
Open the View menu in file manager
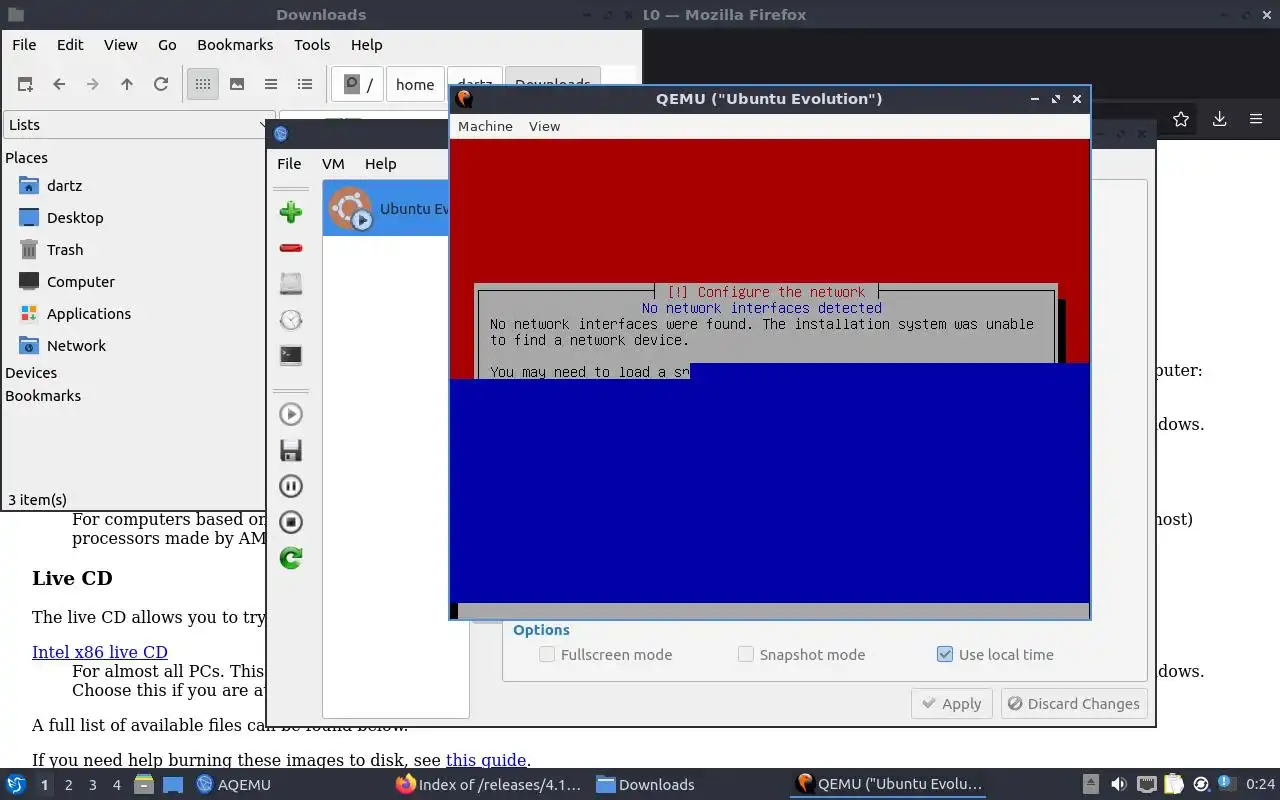pyautogui.click(x=120, y=45)
